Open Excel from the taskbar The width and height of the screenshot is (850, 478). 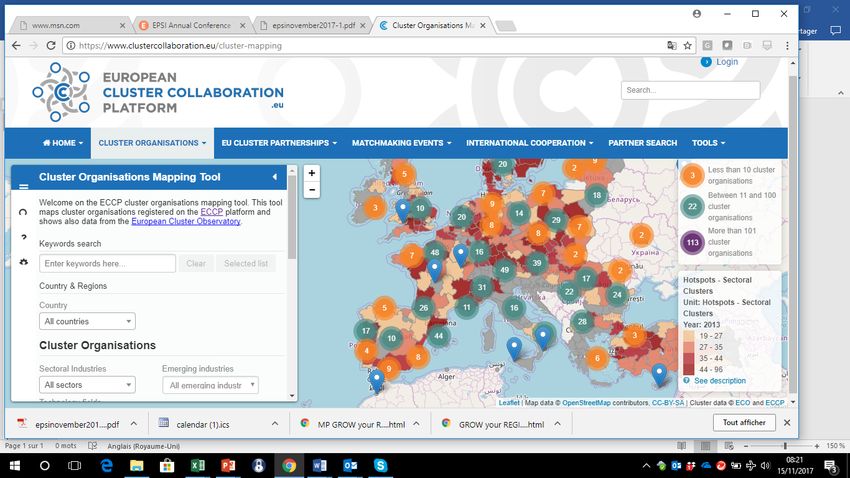coord(198,466)
